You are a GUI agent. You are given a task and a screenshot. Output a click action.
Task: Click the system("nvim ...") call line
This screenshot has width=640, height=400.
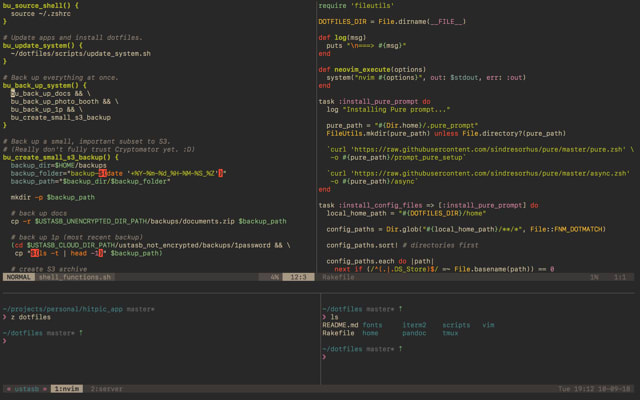pos(426,78)
